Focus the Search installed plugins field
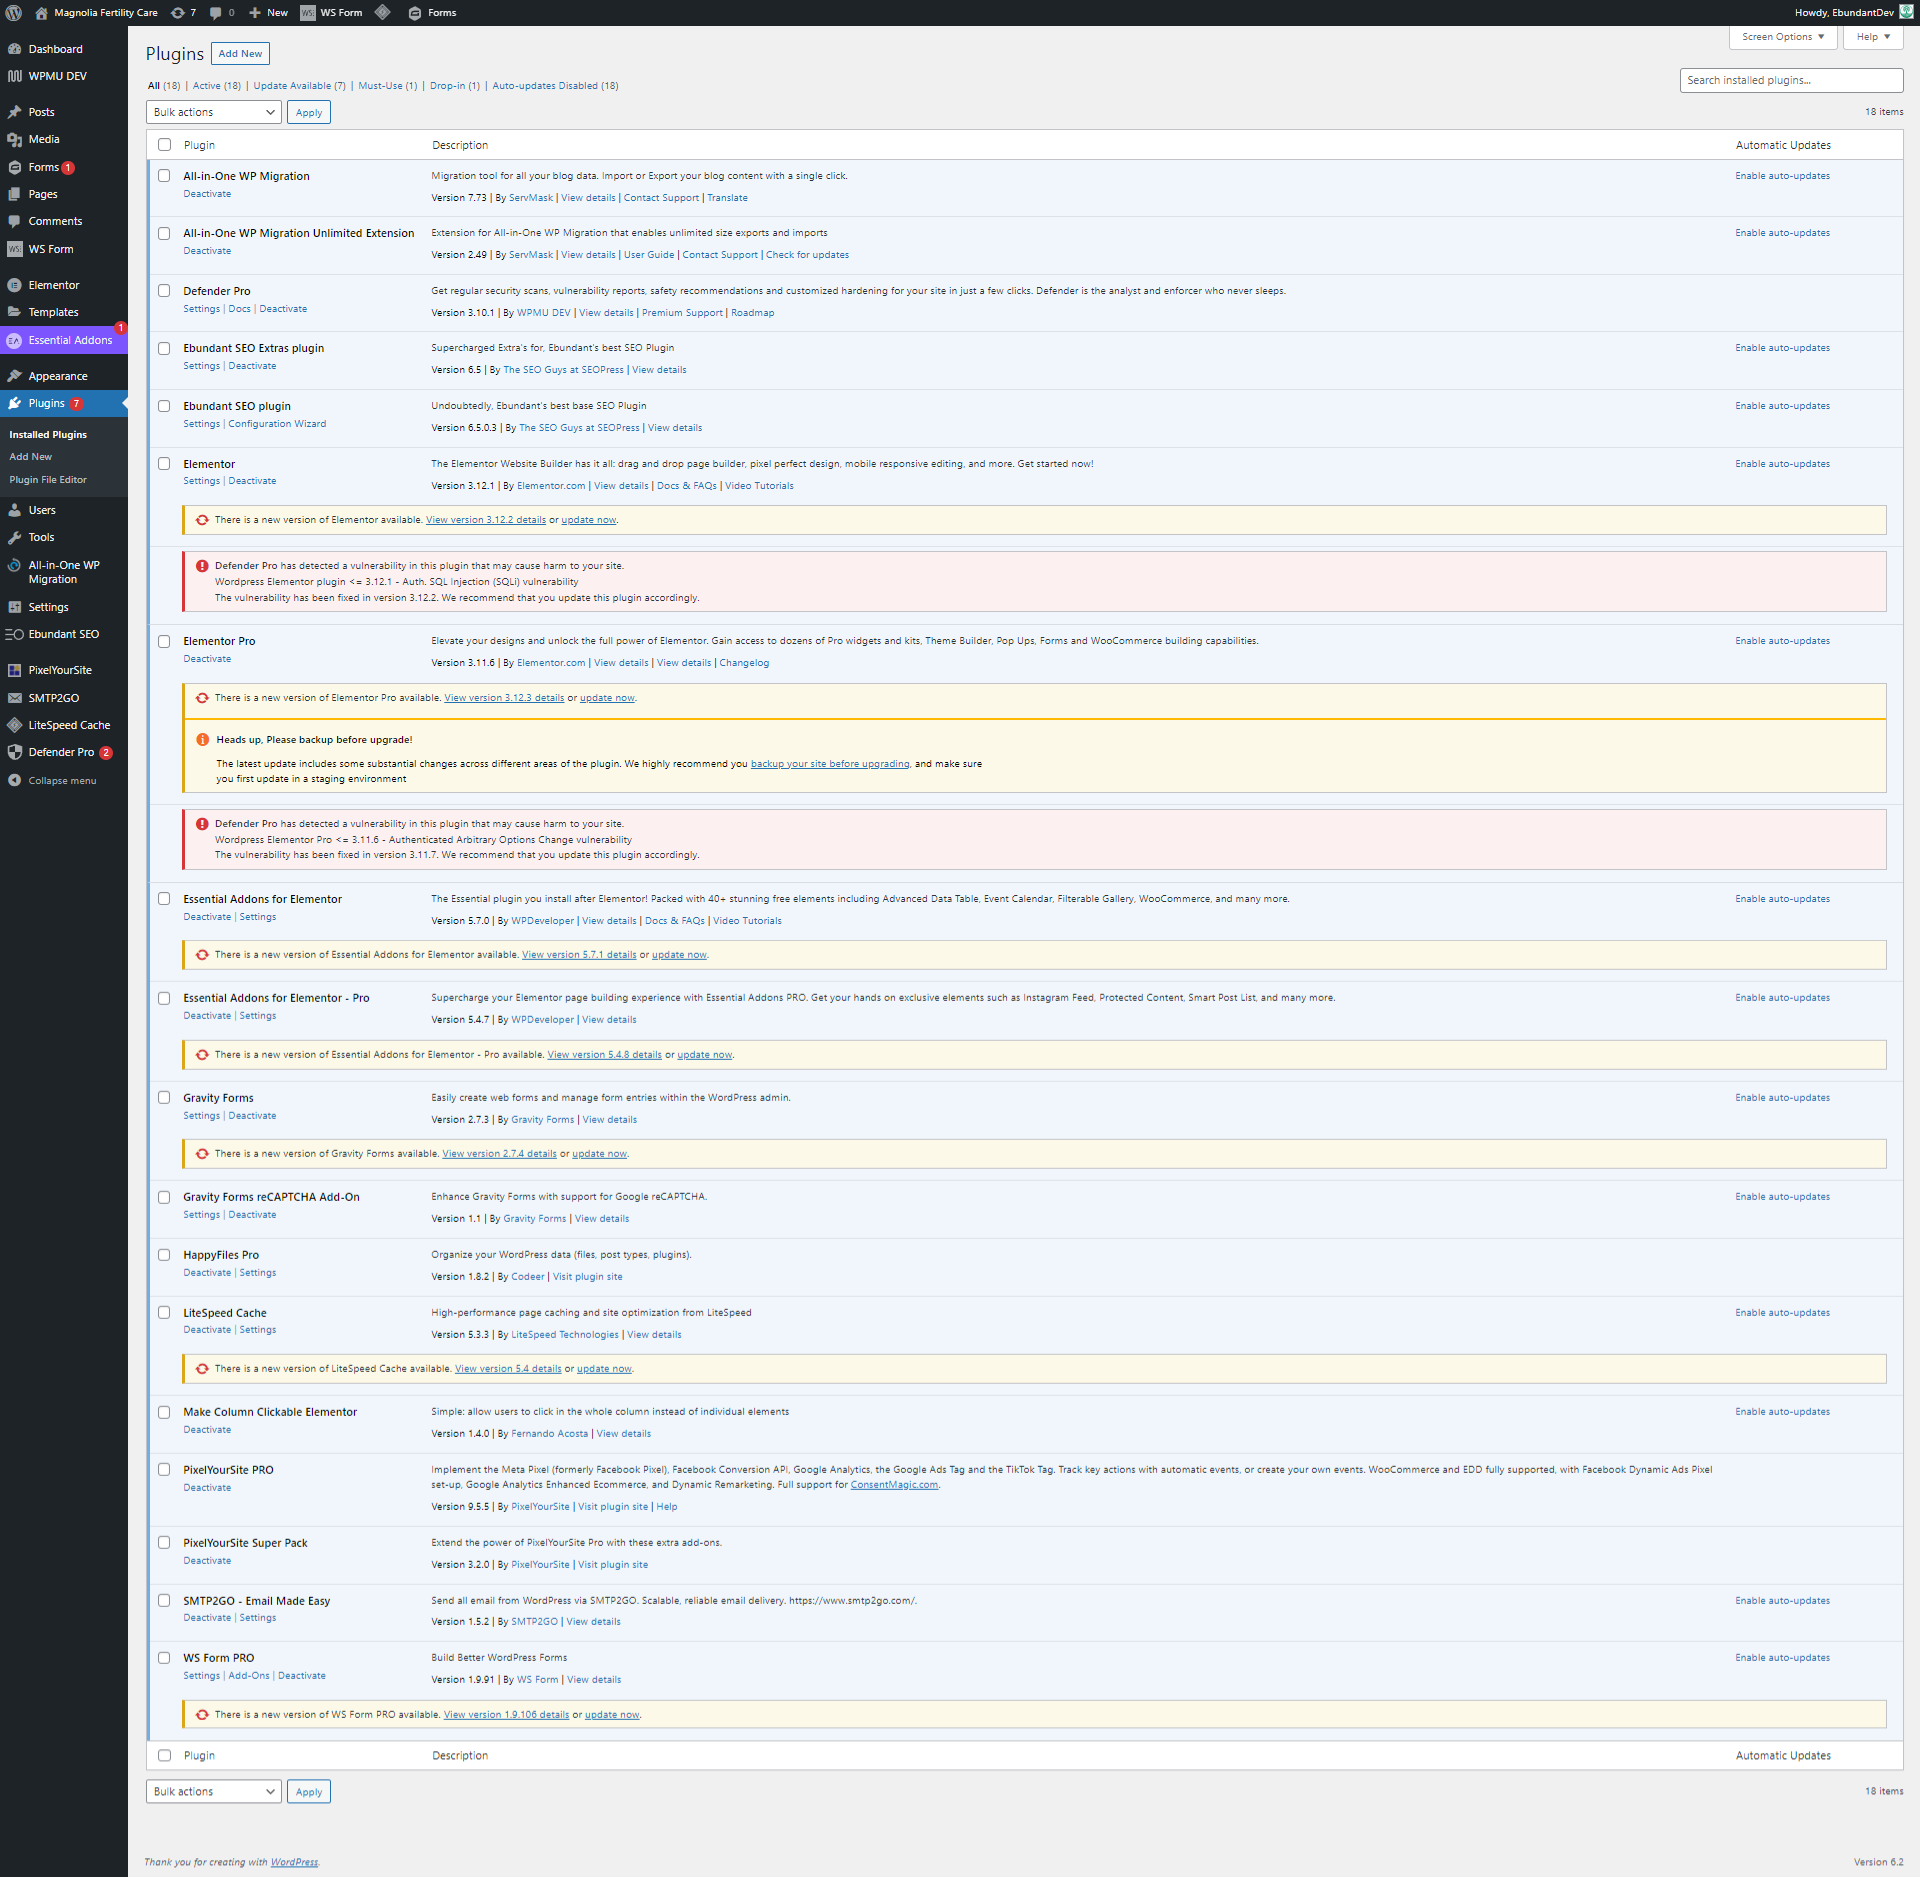Screen dimensions: 1920x1879 pyautogui.click(x=1790, y=81)
